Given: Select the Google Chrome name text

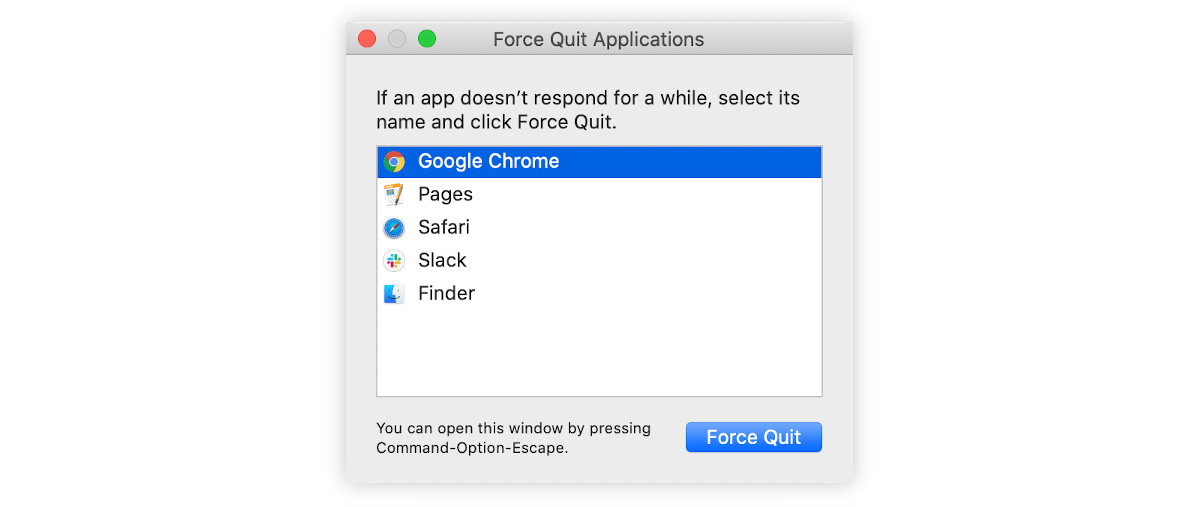Looking at the screenshot, I should (x=488, y=161).
